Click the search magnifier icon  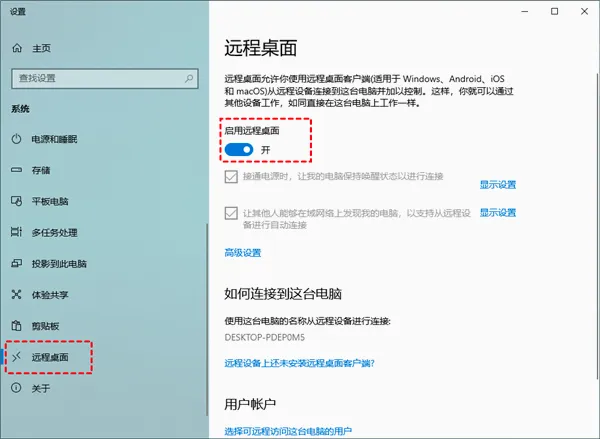[x=189, y=78]
